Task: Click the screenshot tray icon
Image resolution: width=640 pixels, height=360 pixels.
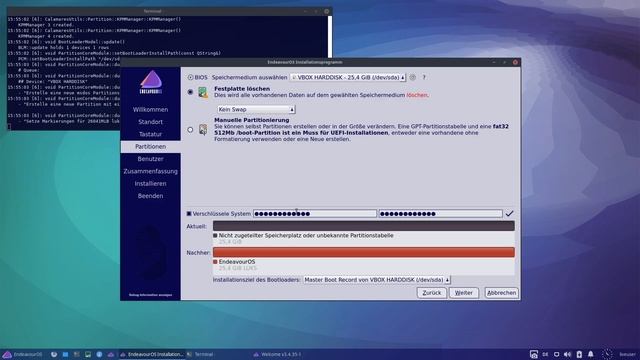Action: [x=533, y=354]
